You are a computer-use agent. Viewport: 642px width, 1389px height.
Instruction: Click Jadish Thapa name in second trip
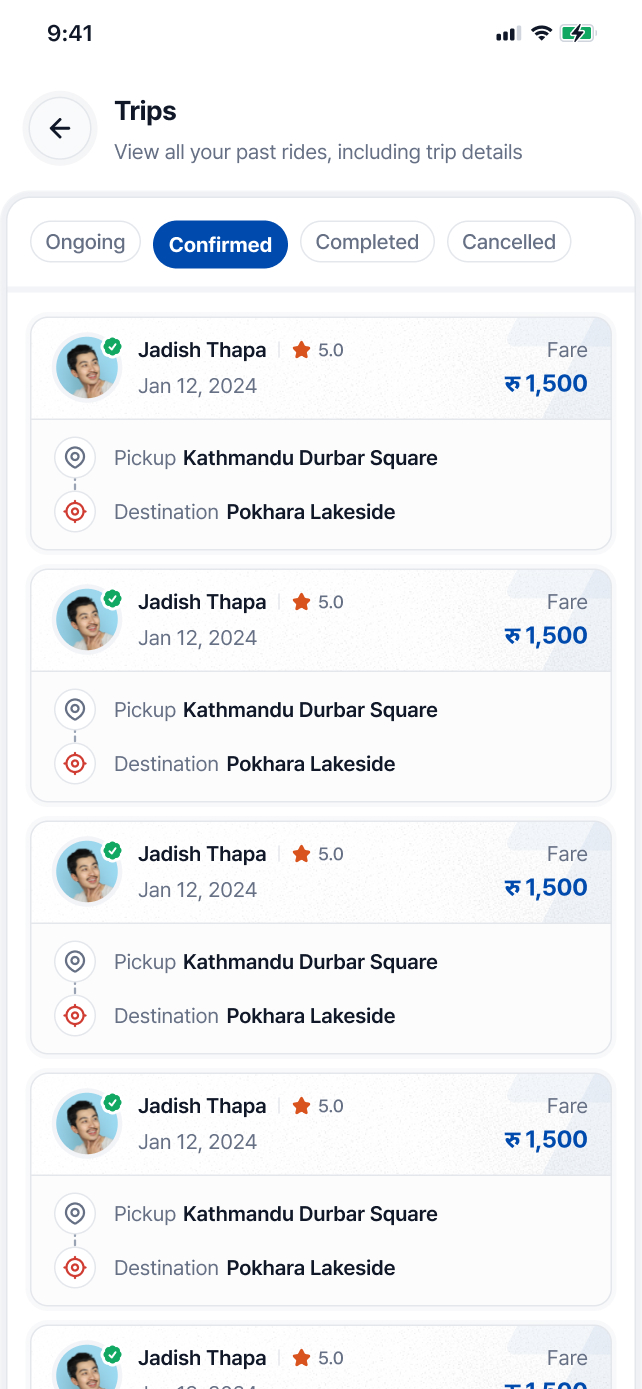(202, 602)
